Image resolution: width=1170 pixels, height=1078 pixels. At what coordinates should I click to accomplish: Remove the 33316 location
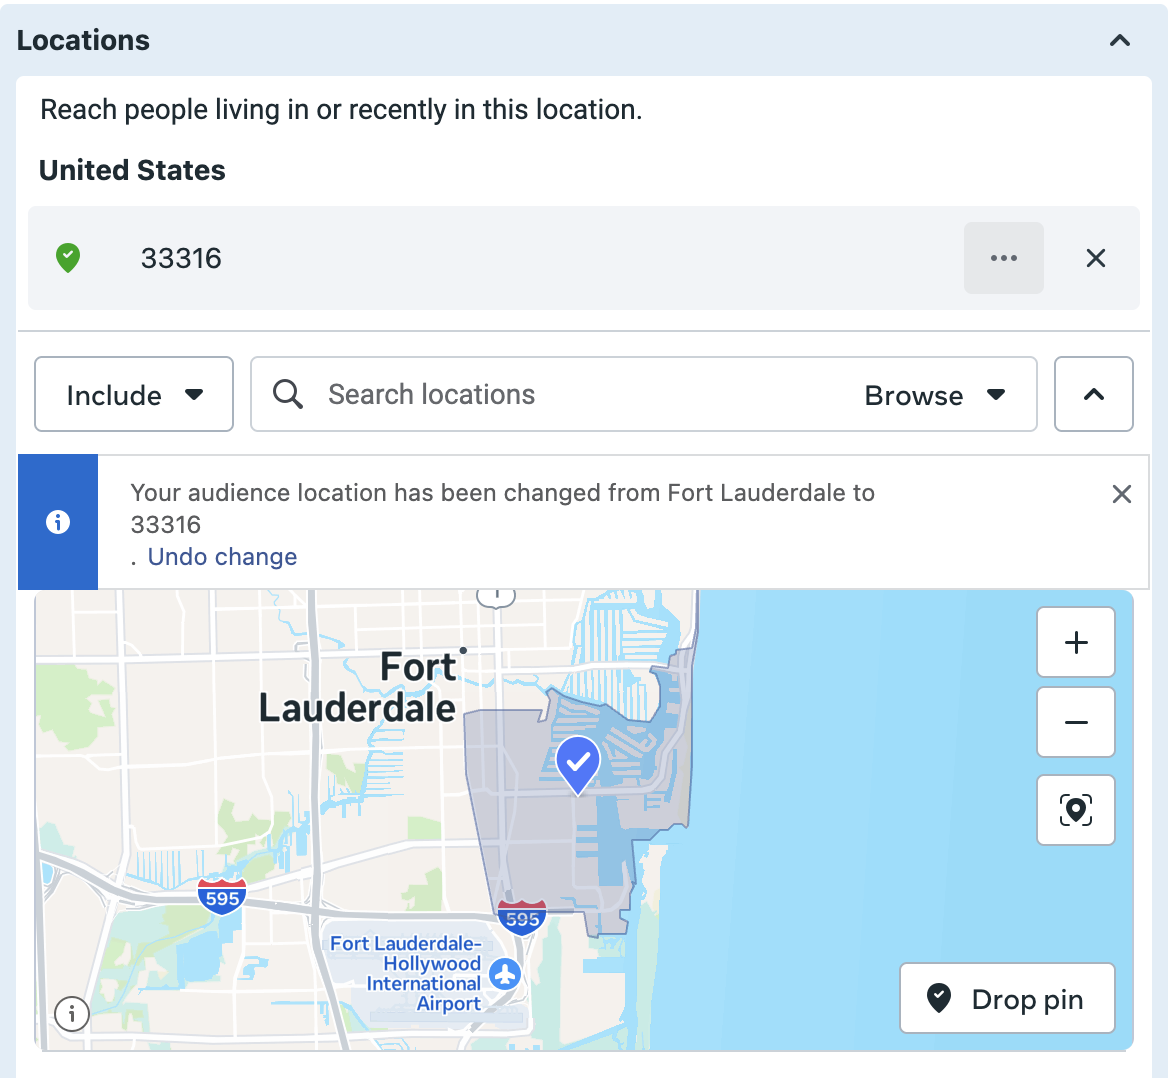tap(1095, 258)
